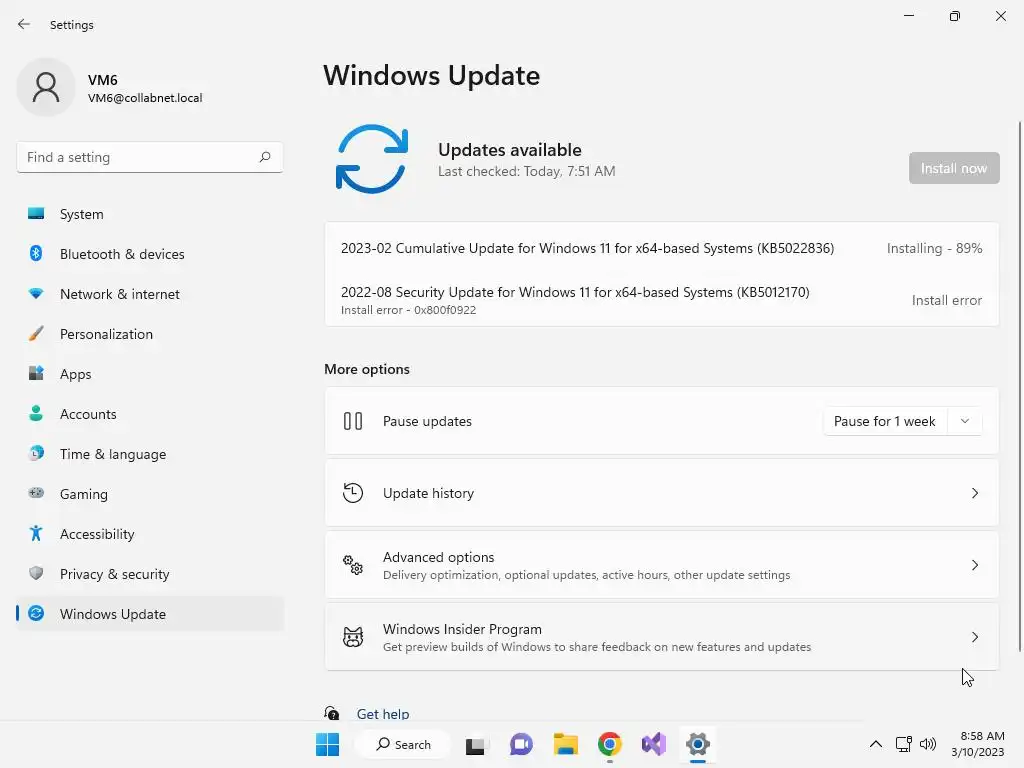Image resolution: width=1024 pixels, height=768 pixels.
Task: Click the Privacy shield icon
Action: (36, 573)
